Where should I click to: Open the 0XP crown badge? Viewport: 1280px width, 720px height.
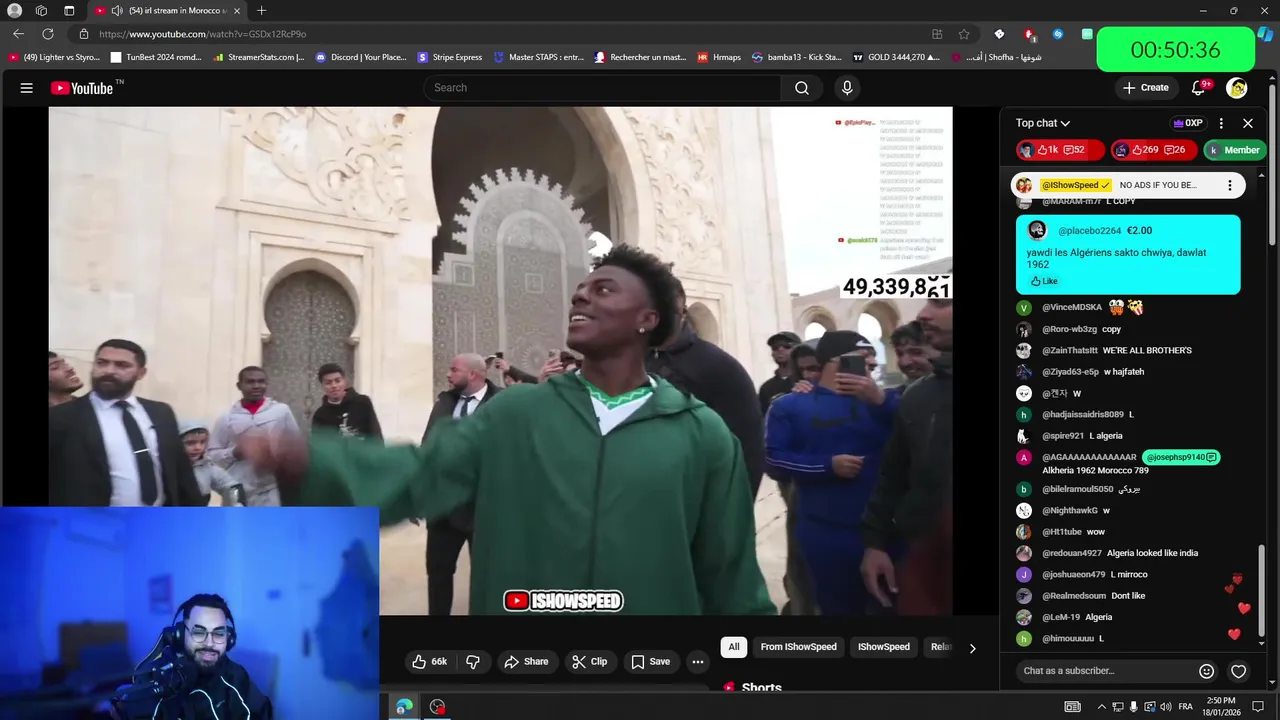tap(1188, 123)
